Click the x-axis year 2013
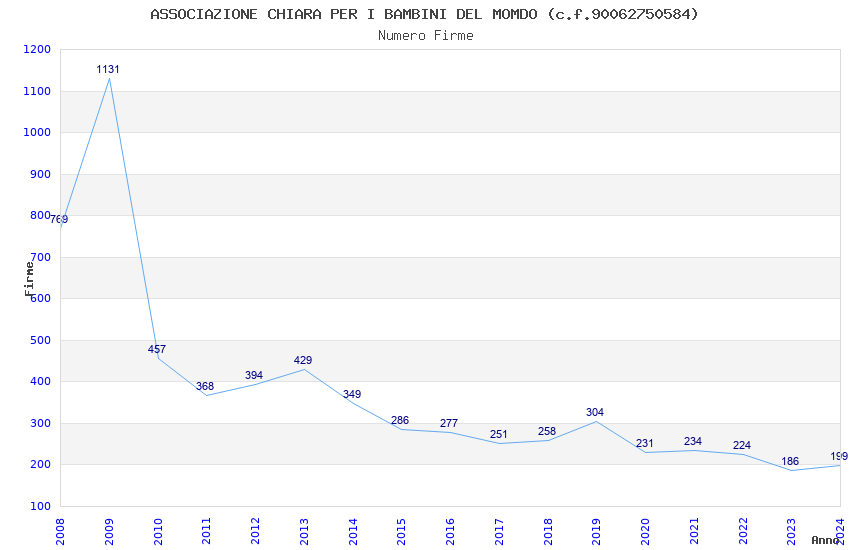Image resolution: width=850 pixels, height=550 pixels. 304,531
